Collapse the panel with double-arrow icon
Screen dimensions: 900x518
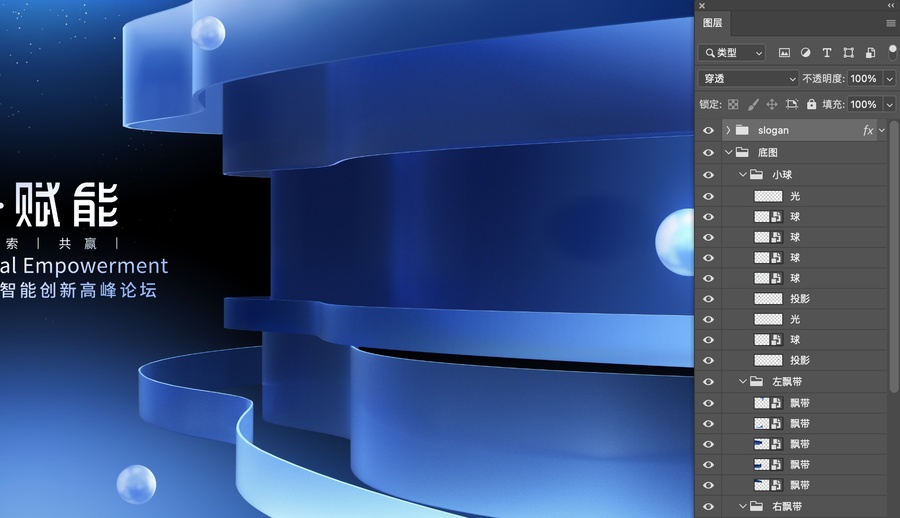[x=891, y=5]
